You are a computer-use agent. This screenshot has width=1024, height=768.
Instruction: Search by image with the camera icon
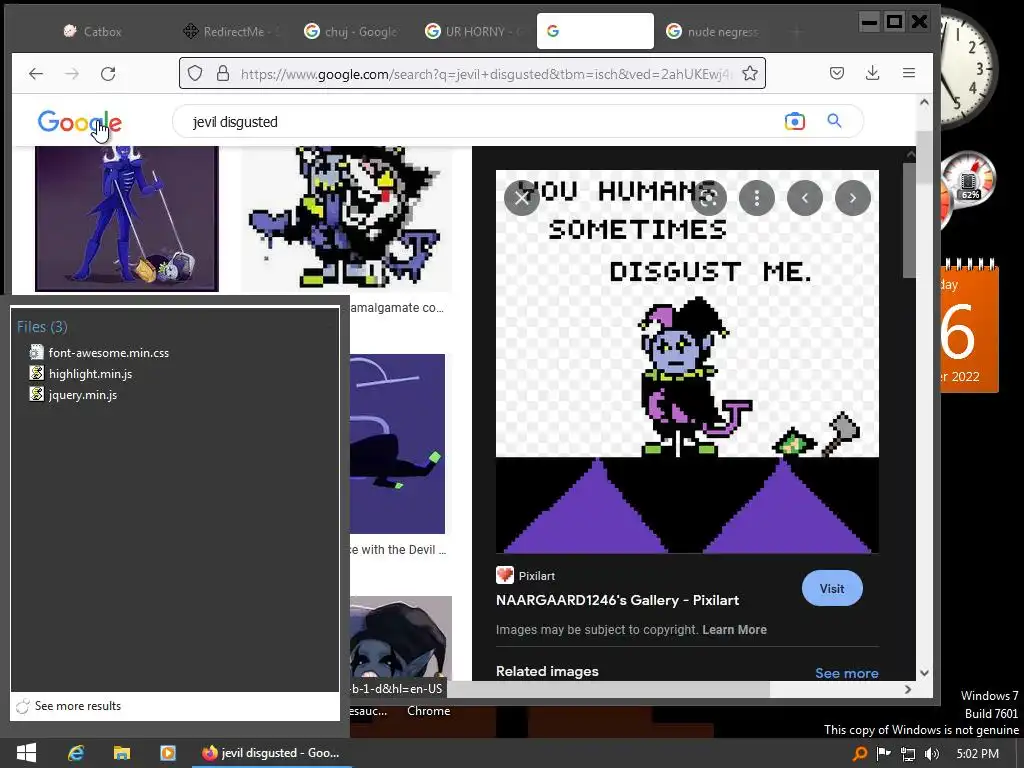(x=795, y=121)
